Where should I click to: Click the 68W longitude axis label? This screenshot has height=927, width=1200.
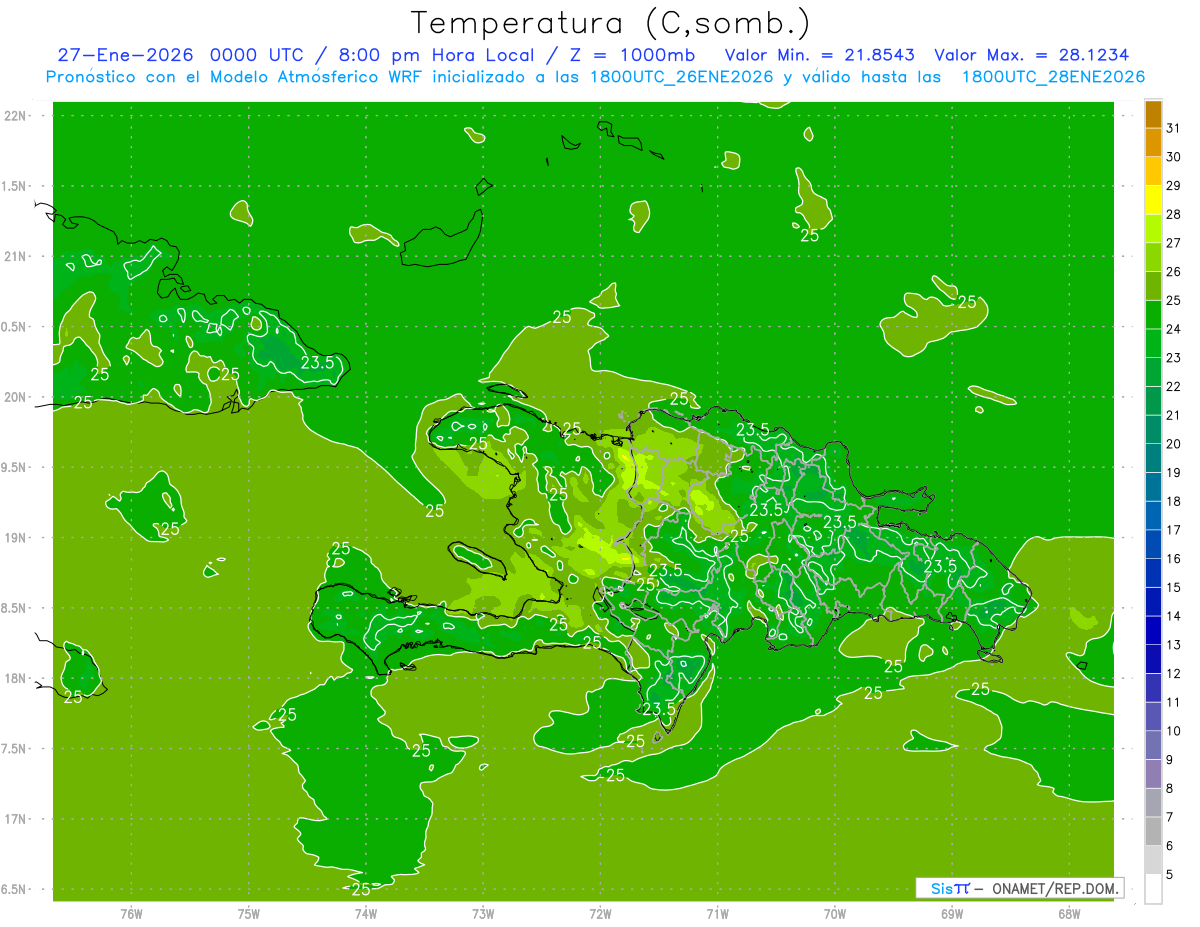(x=1069, y=914)
